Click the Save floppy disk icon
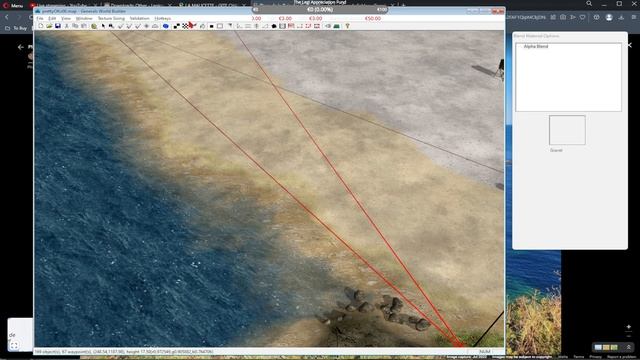The width and height of the screenshot is (640, 360). coord(58,26)
